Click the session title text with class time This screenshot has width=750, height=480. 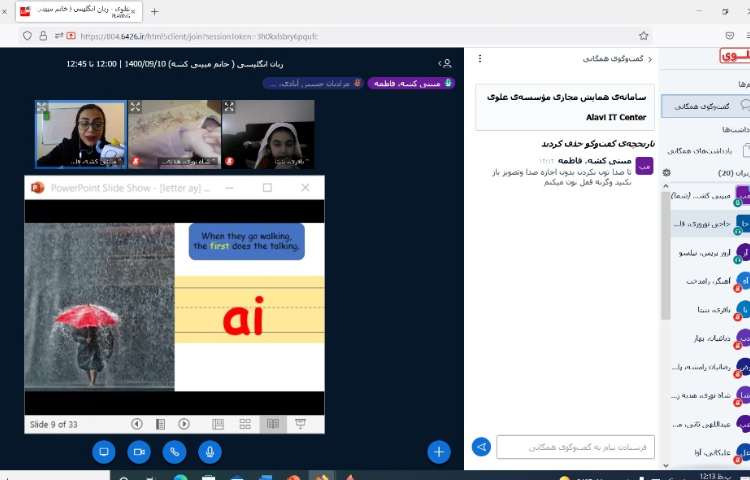coord(175,64)
